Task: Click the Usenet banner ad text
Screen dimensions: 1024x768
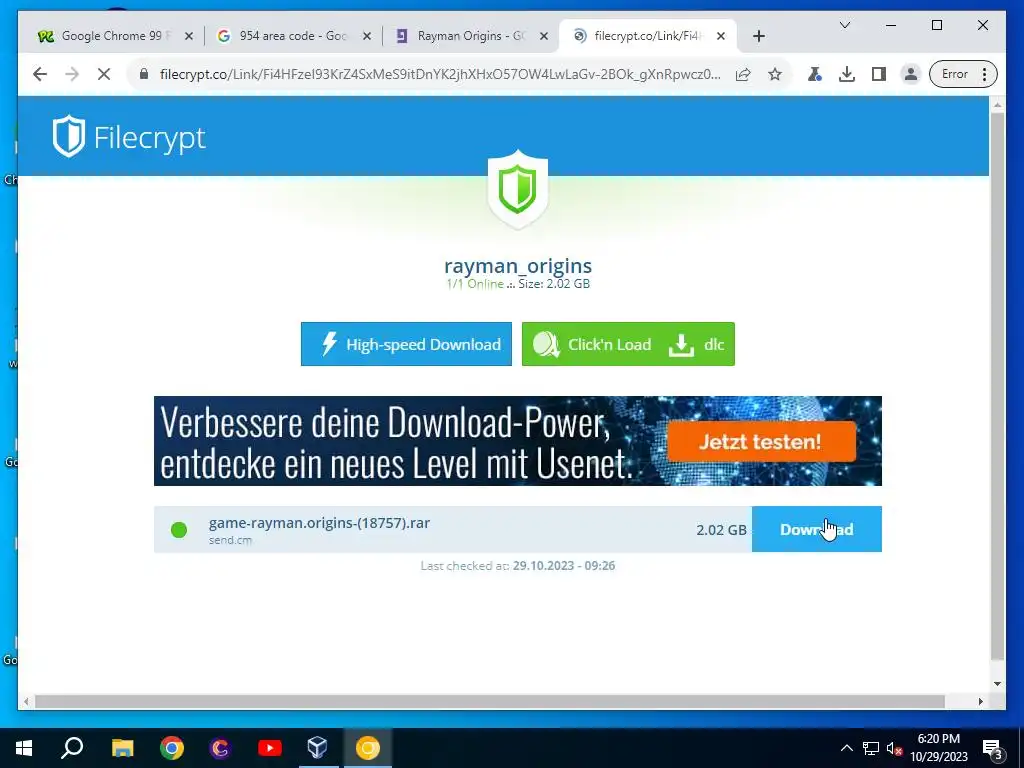Action: click(396, 442)
